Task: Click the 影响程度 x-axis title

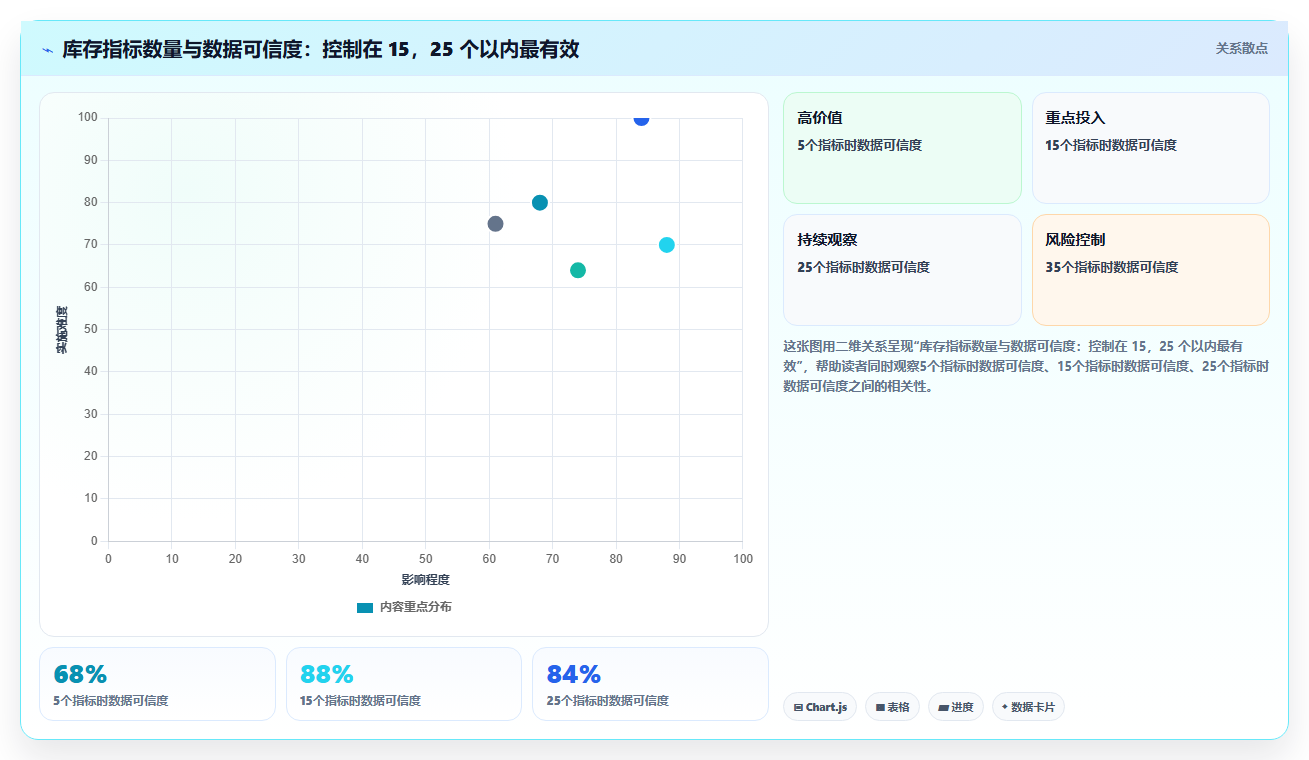Action: [425, 580]
